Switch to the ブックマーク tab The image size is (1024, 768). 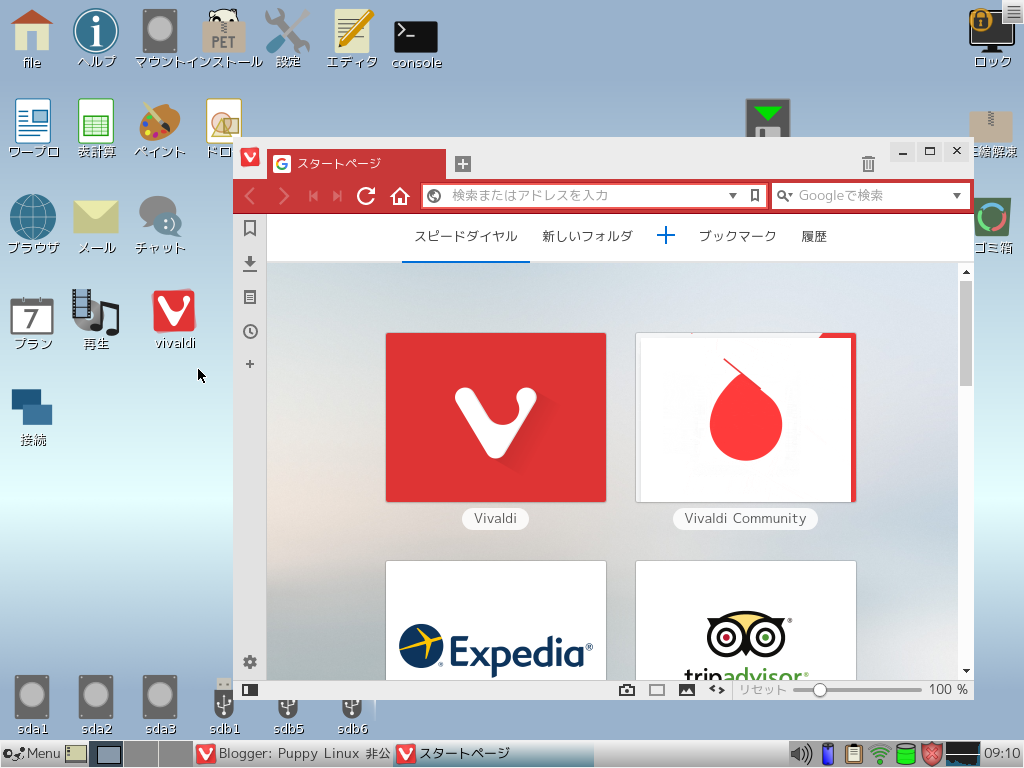coord(737,236)
